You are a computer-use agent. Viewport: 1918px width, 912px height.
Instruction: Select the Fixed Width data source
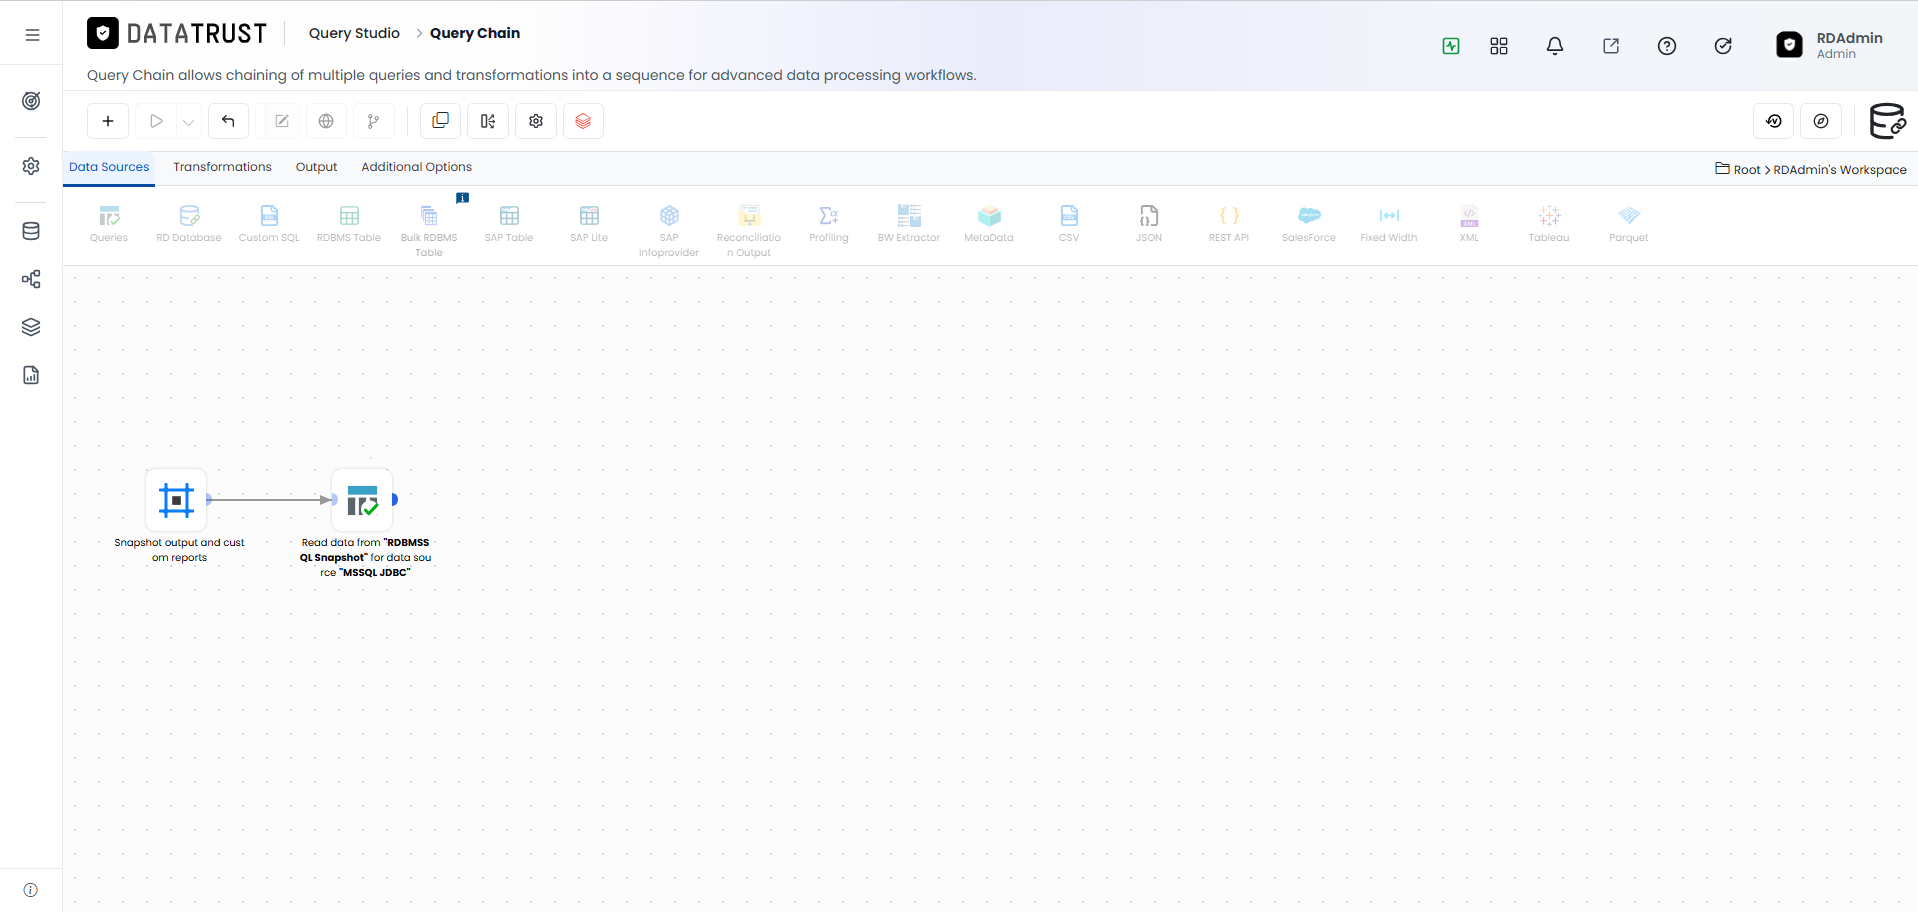coord(1389,224)
